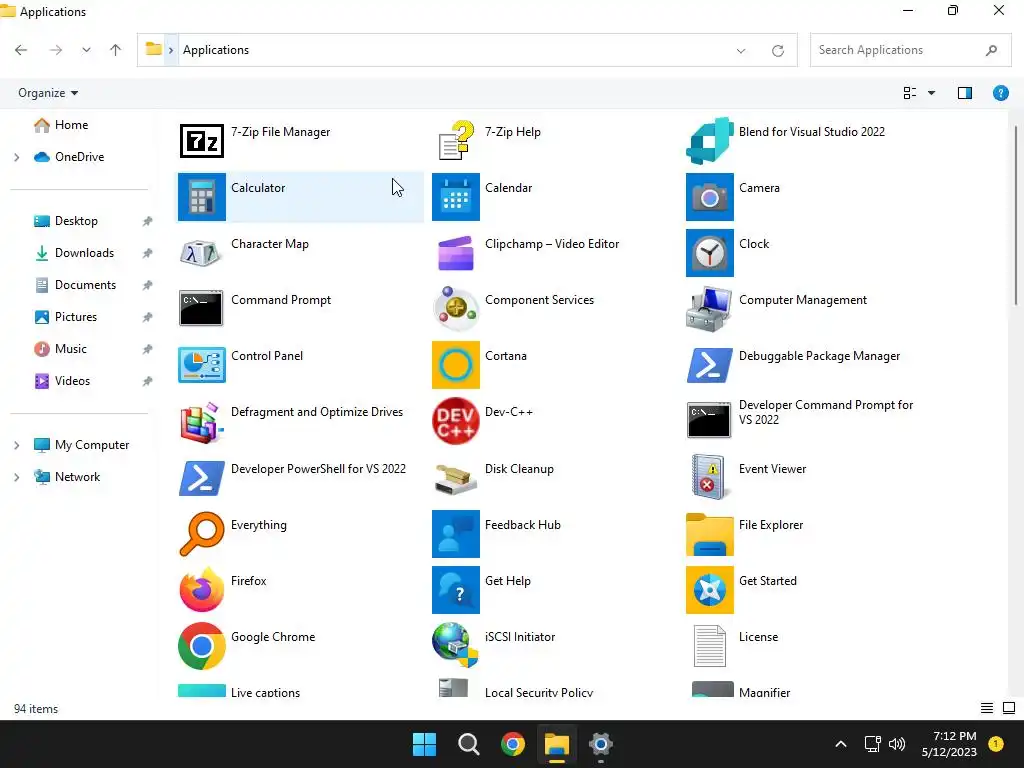
Task: Click the Blend for Visual Studio 2022 icon
Action: click(710, 140)
